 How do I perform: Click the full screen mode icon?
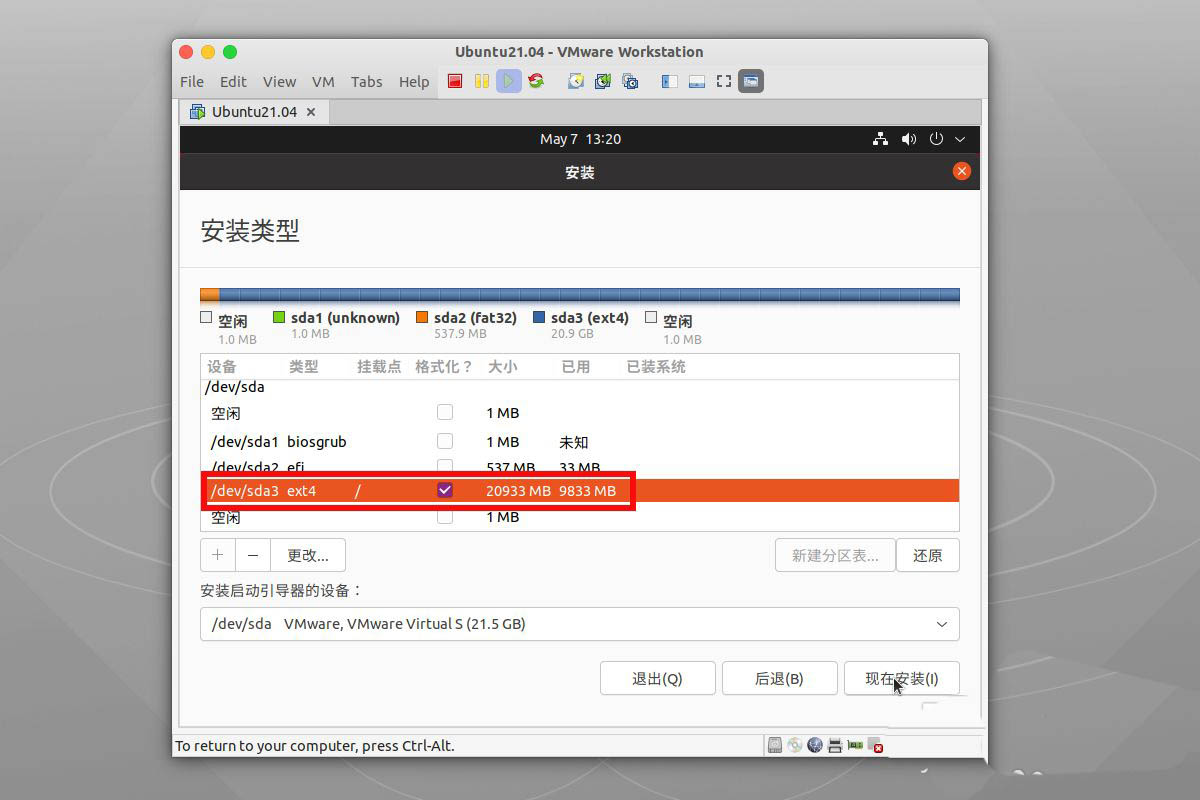pos(724,81)
